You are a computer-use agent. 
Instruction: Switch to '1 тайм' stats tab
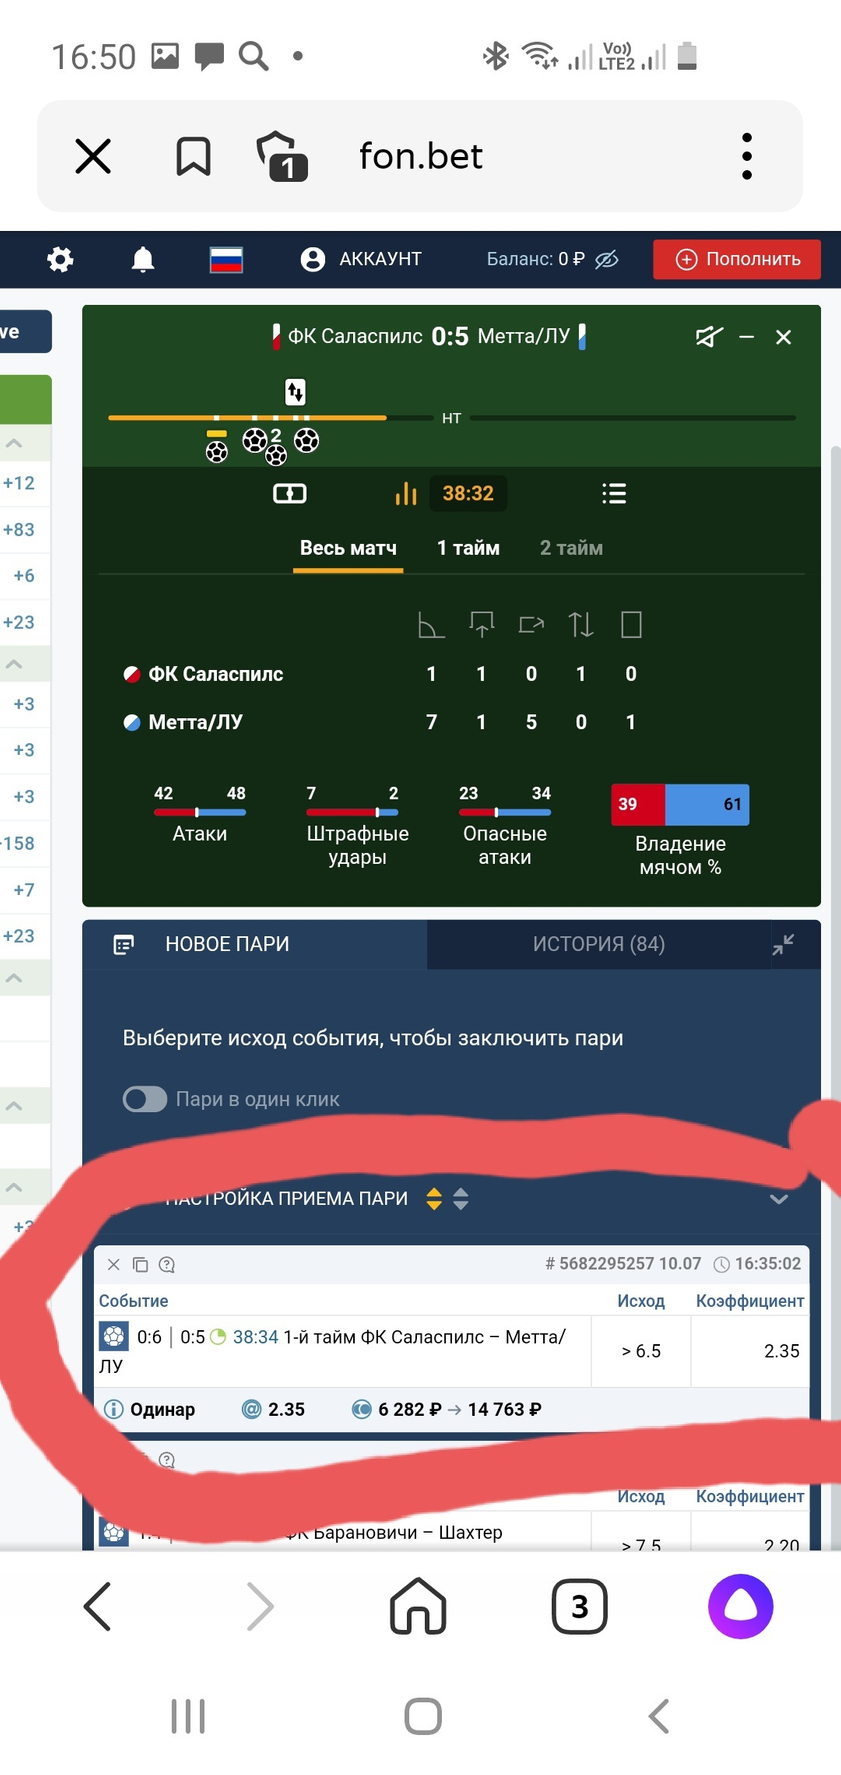click(468, 548)
